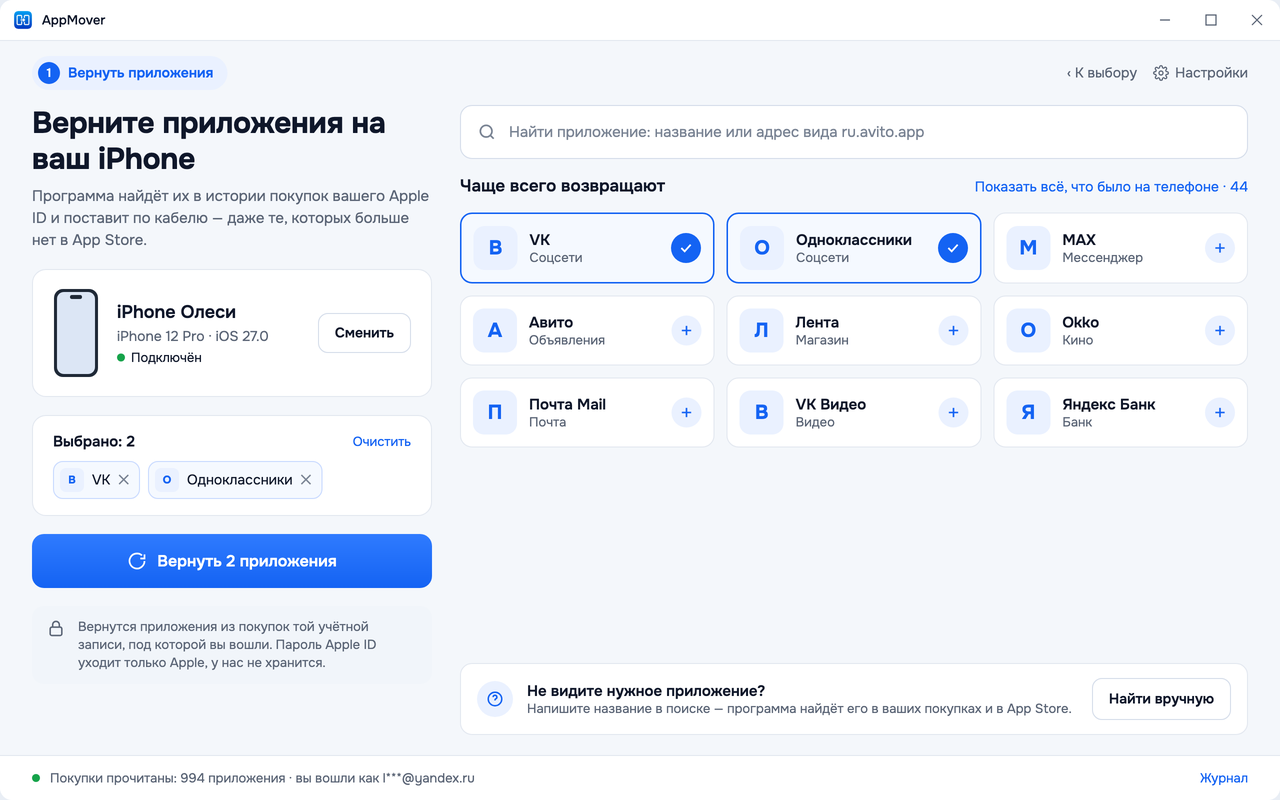Add Авито using its plus icon
The height and width of the screenshot is (800, 1280).
(x=686, y=330)
